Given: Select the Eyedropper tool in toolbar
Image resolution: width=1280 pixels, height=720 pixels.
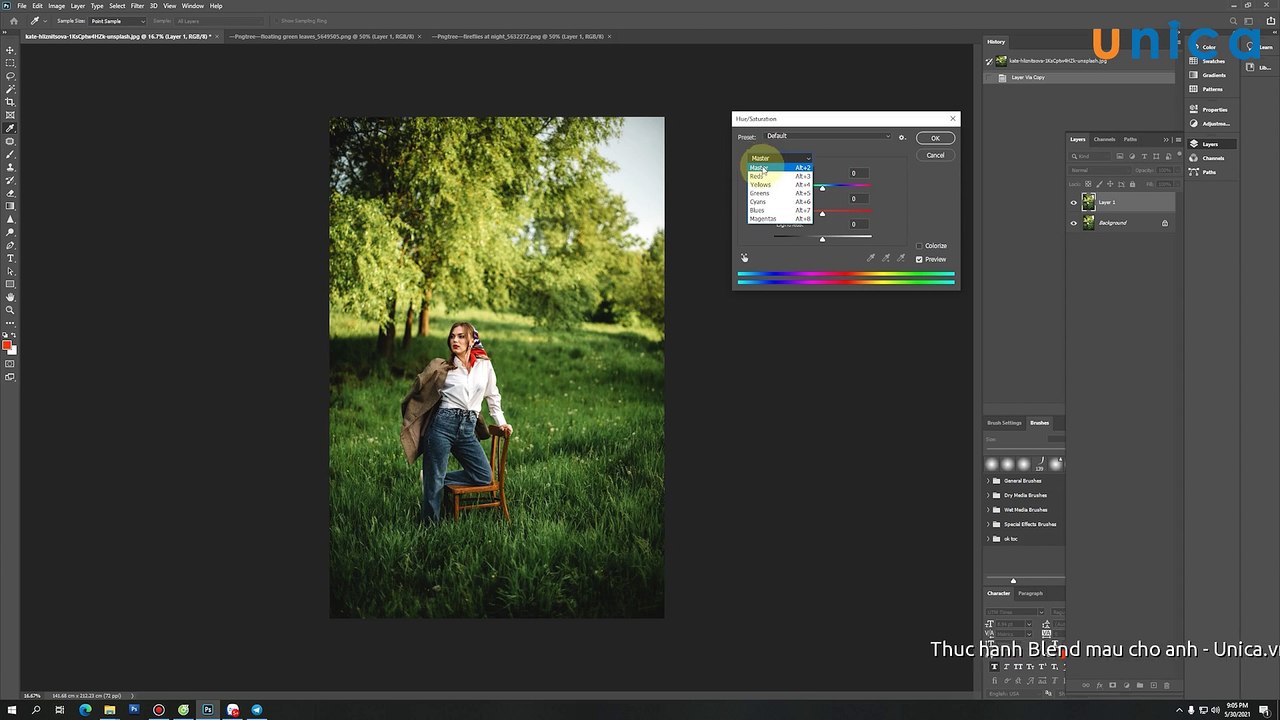Looking at the screenshot, I should (11, 128).
